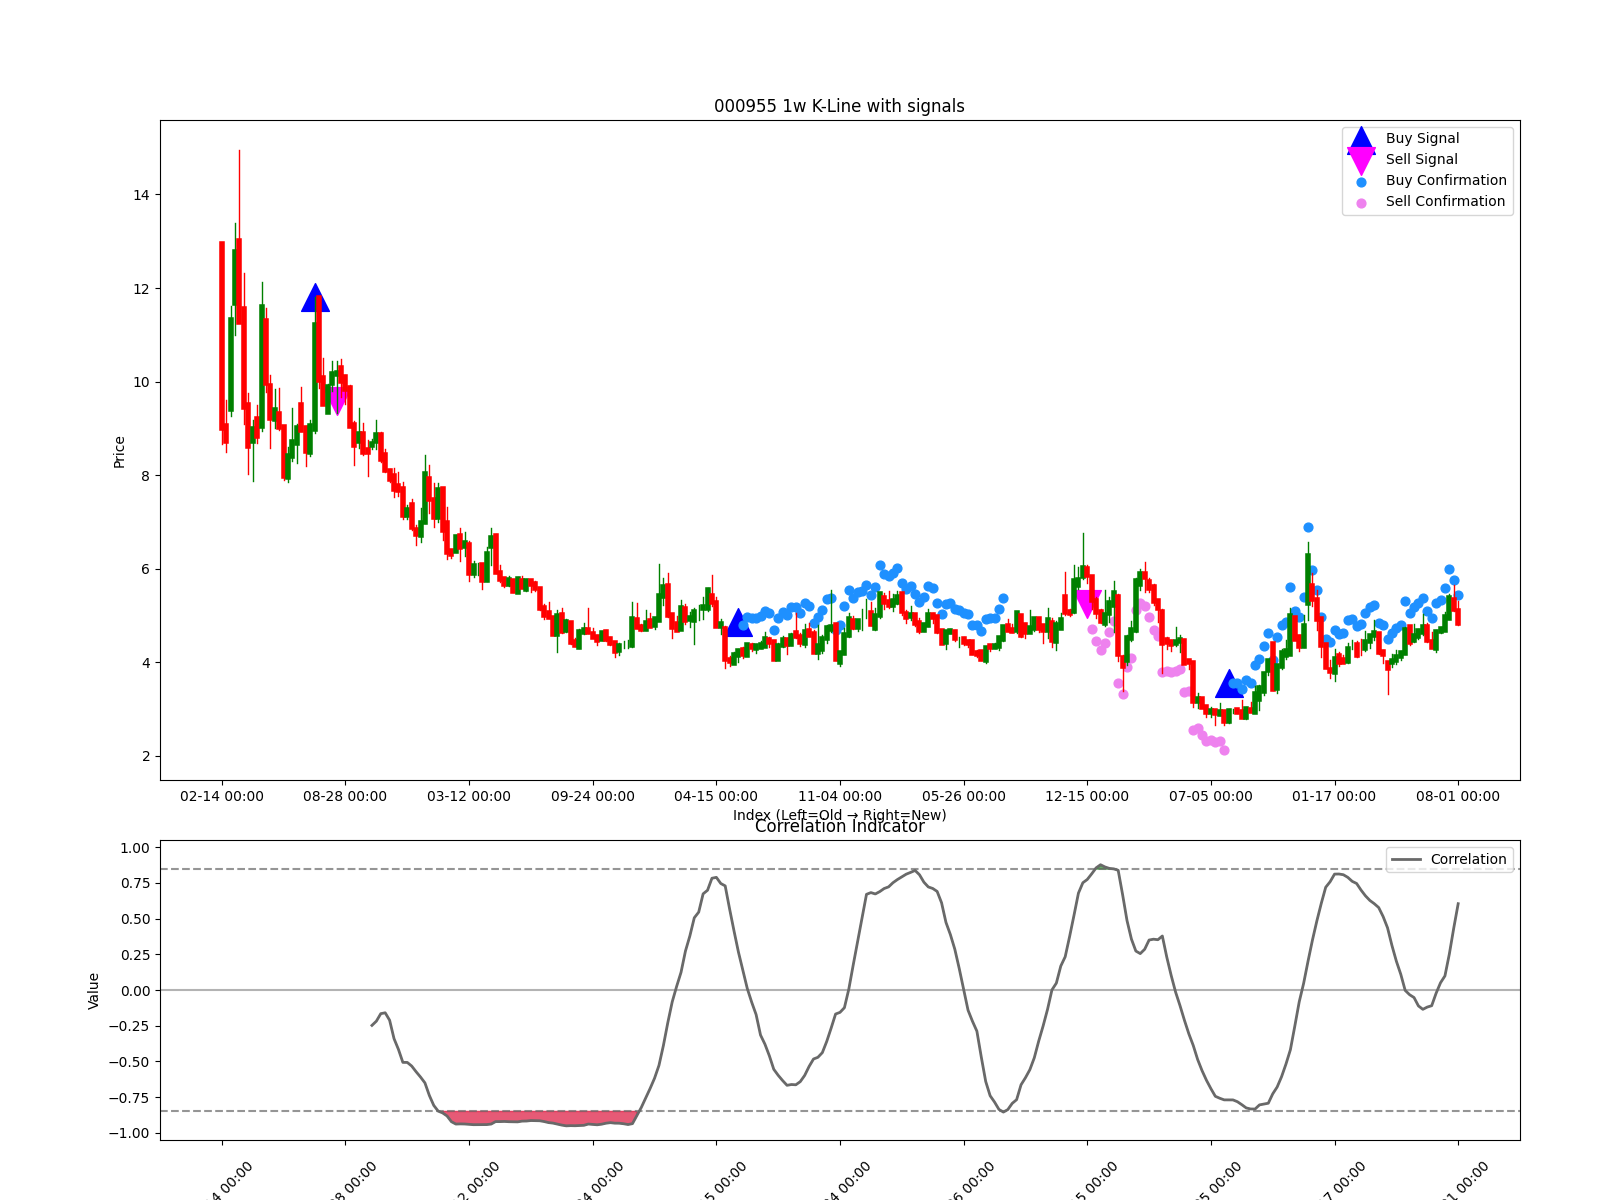Viewport: 1600px width, 1200px height.
Task: Click the 0.75 correlation tick label
Action: point(134,883)
